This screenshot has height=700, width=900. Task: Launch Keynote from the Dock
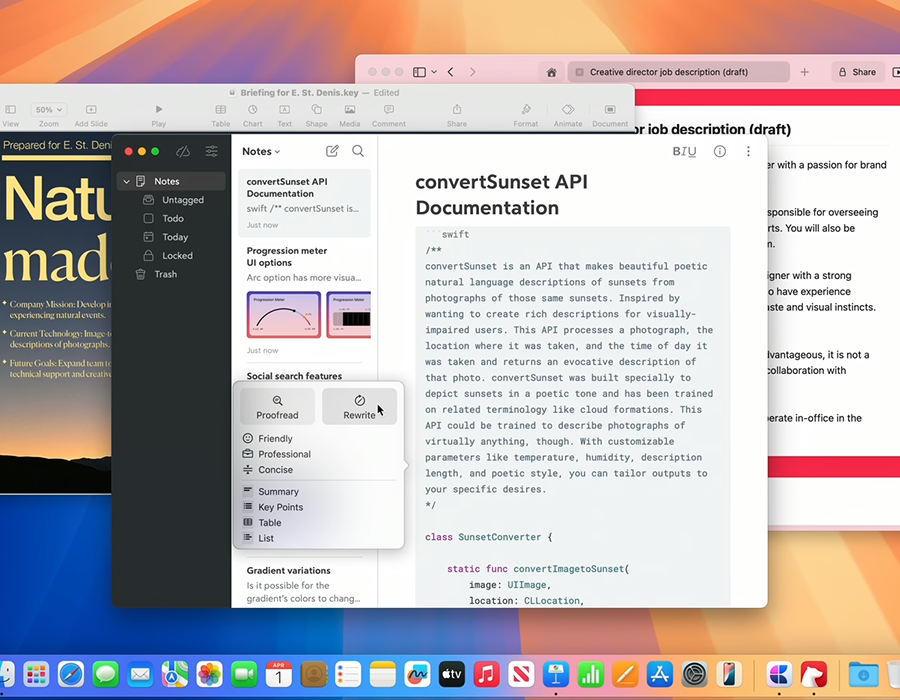pyautogui.click(x=556, y=674)
